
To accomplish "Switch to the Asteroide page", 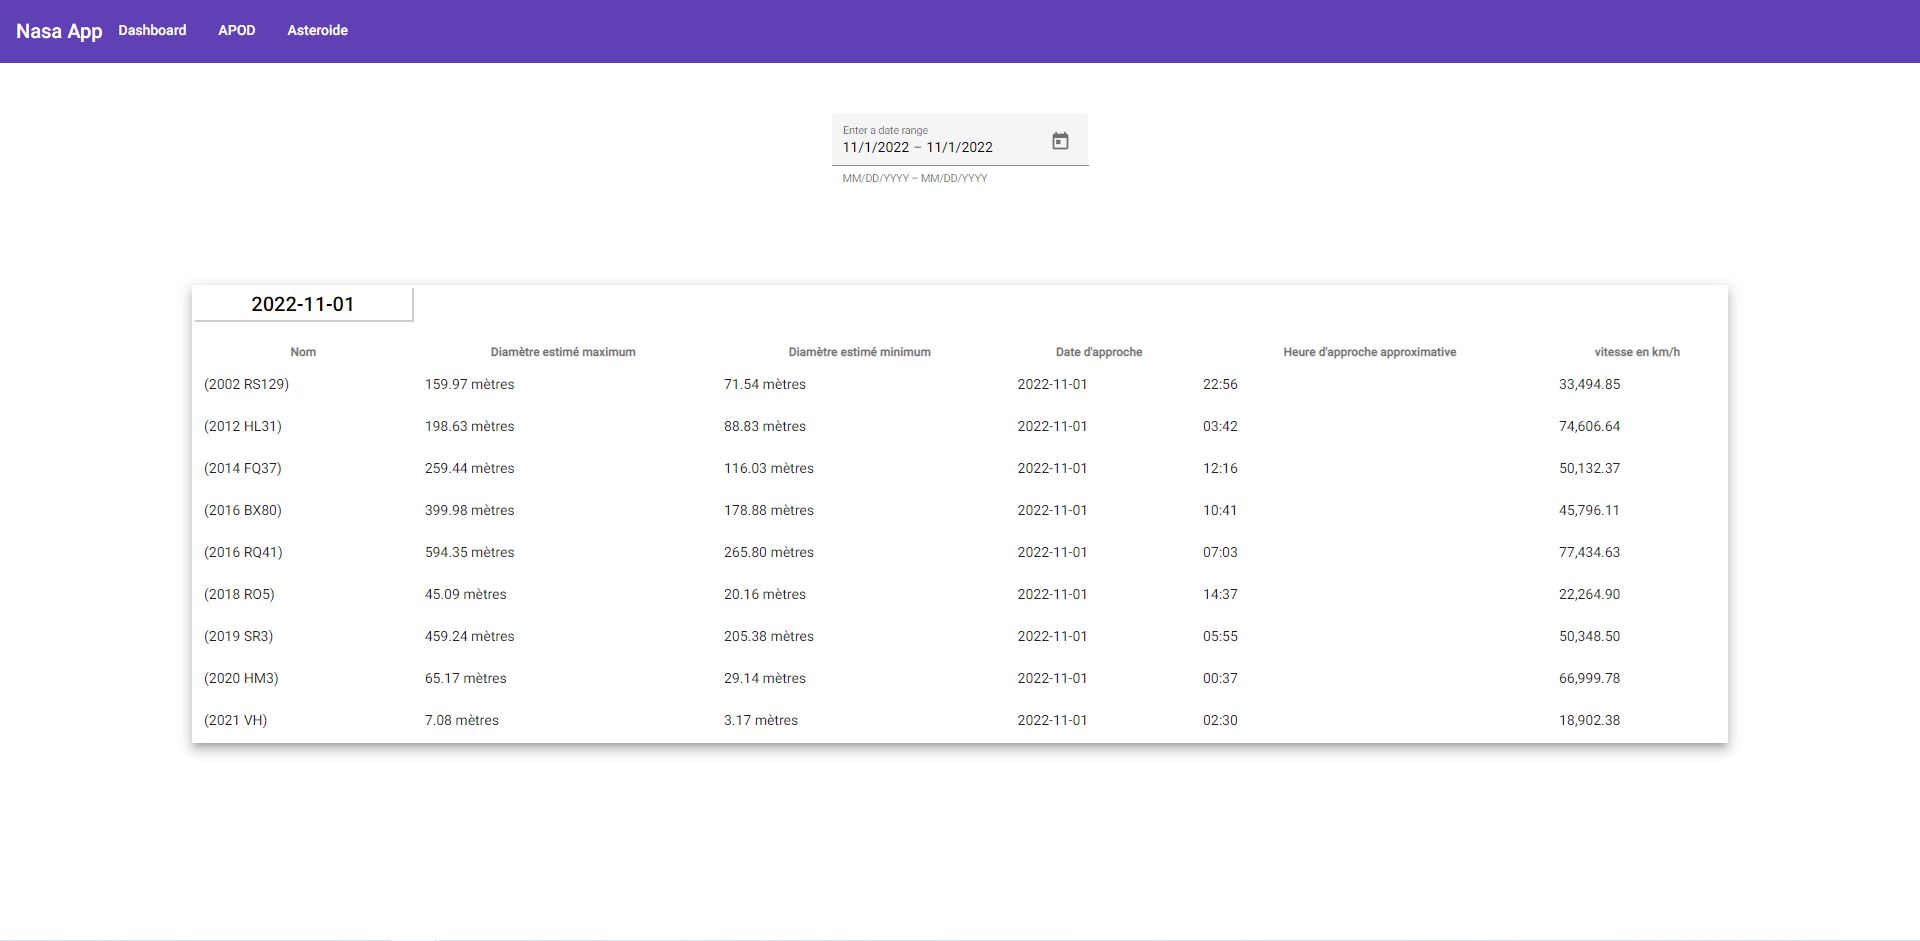I will coord(317,31).
